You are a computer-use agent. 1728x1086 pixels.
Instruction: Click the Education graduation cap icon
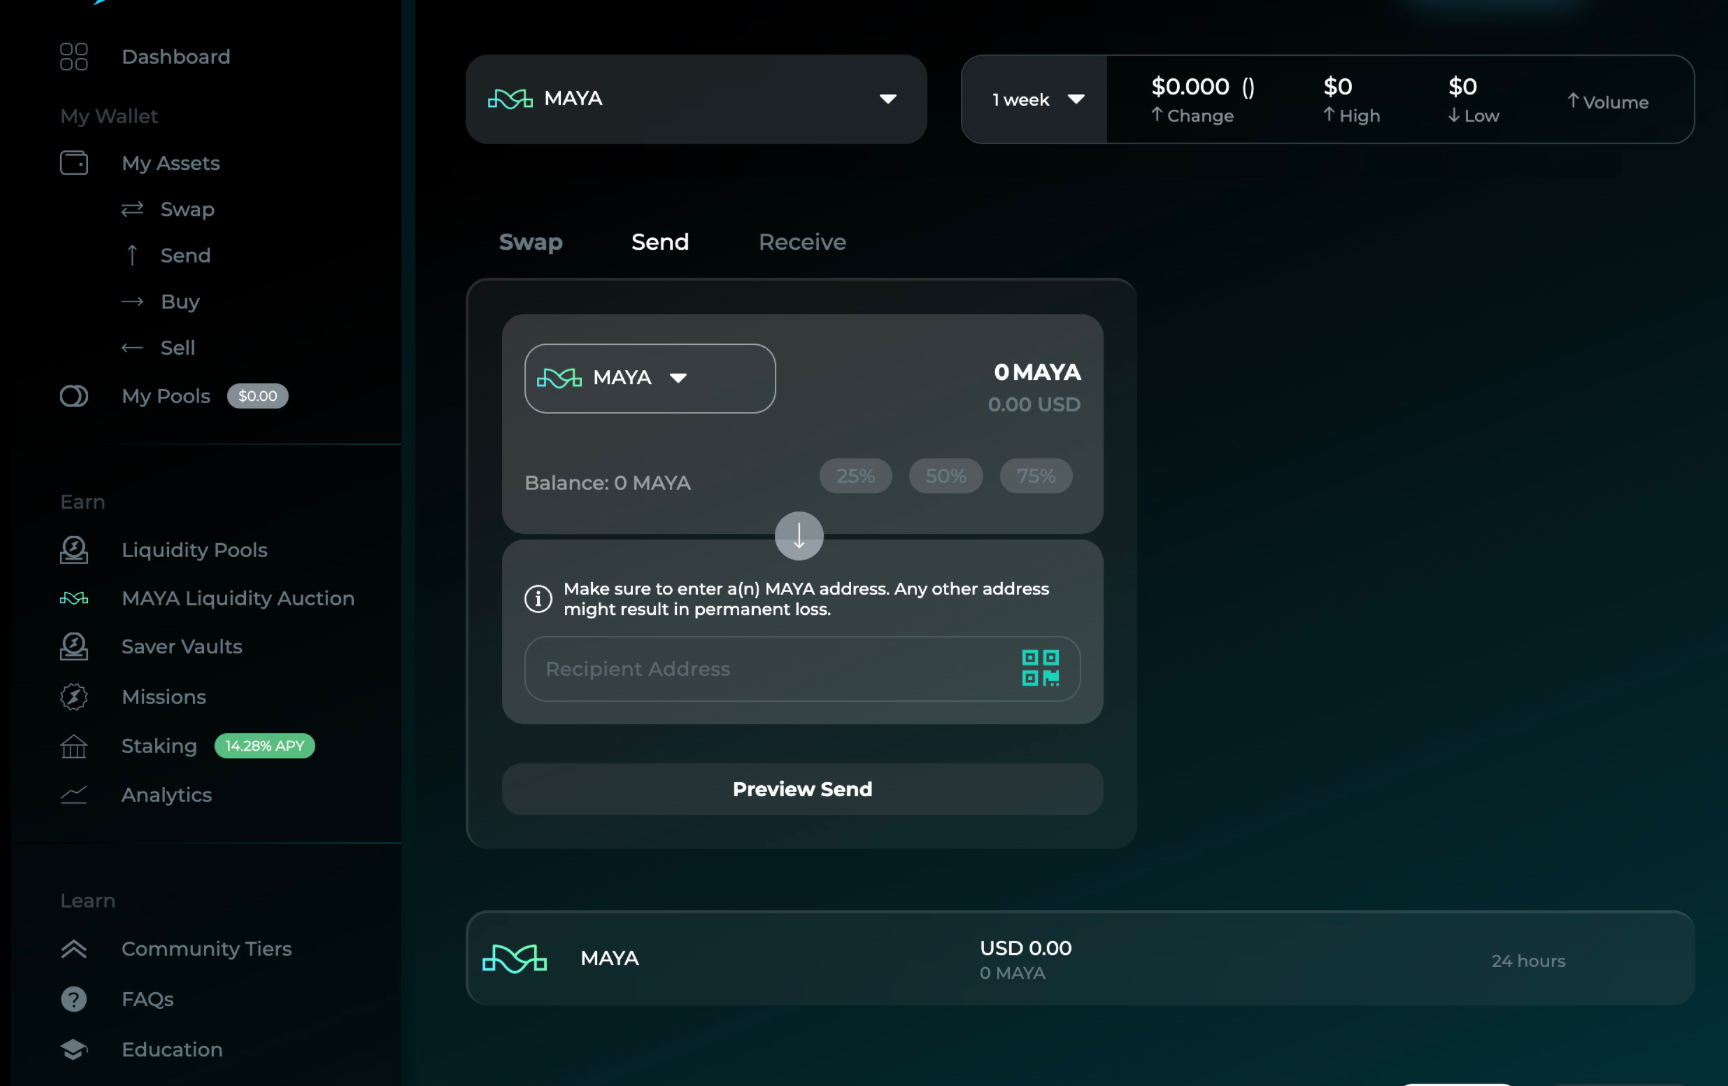[x=74, y=1049]
